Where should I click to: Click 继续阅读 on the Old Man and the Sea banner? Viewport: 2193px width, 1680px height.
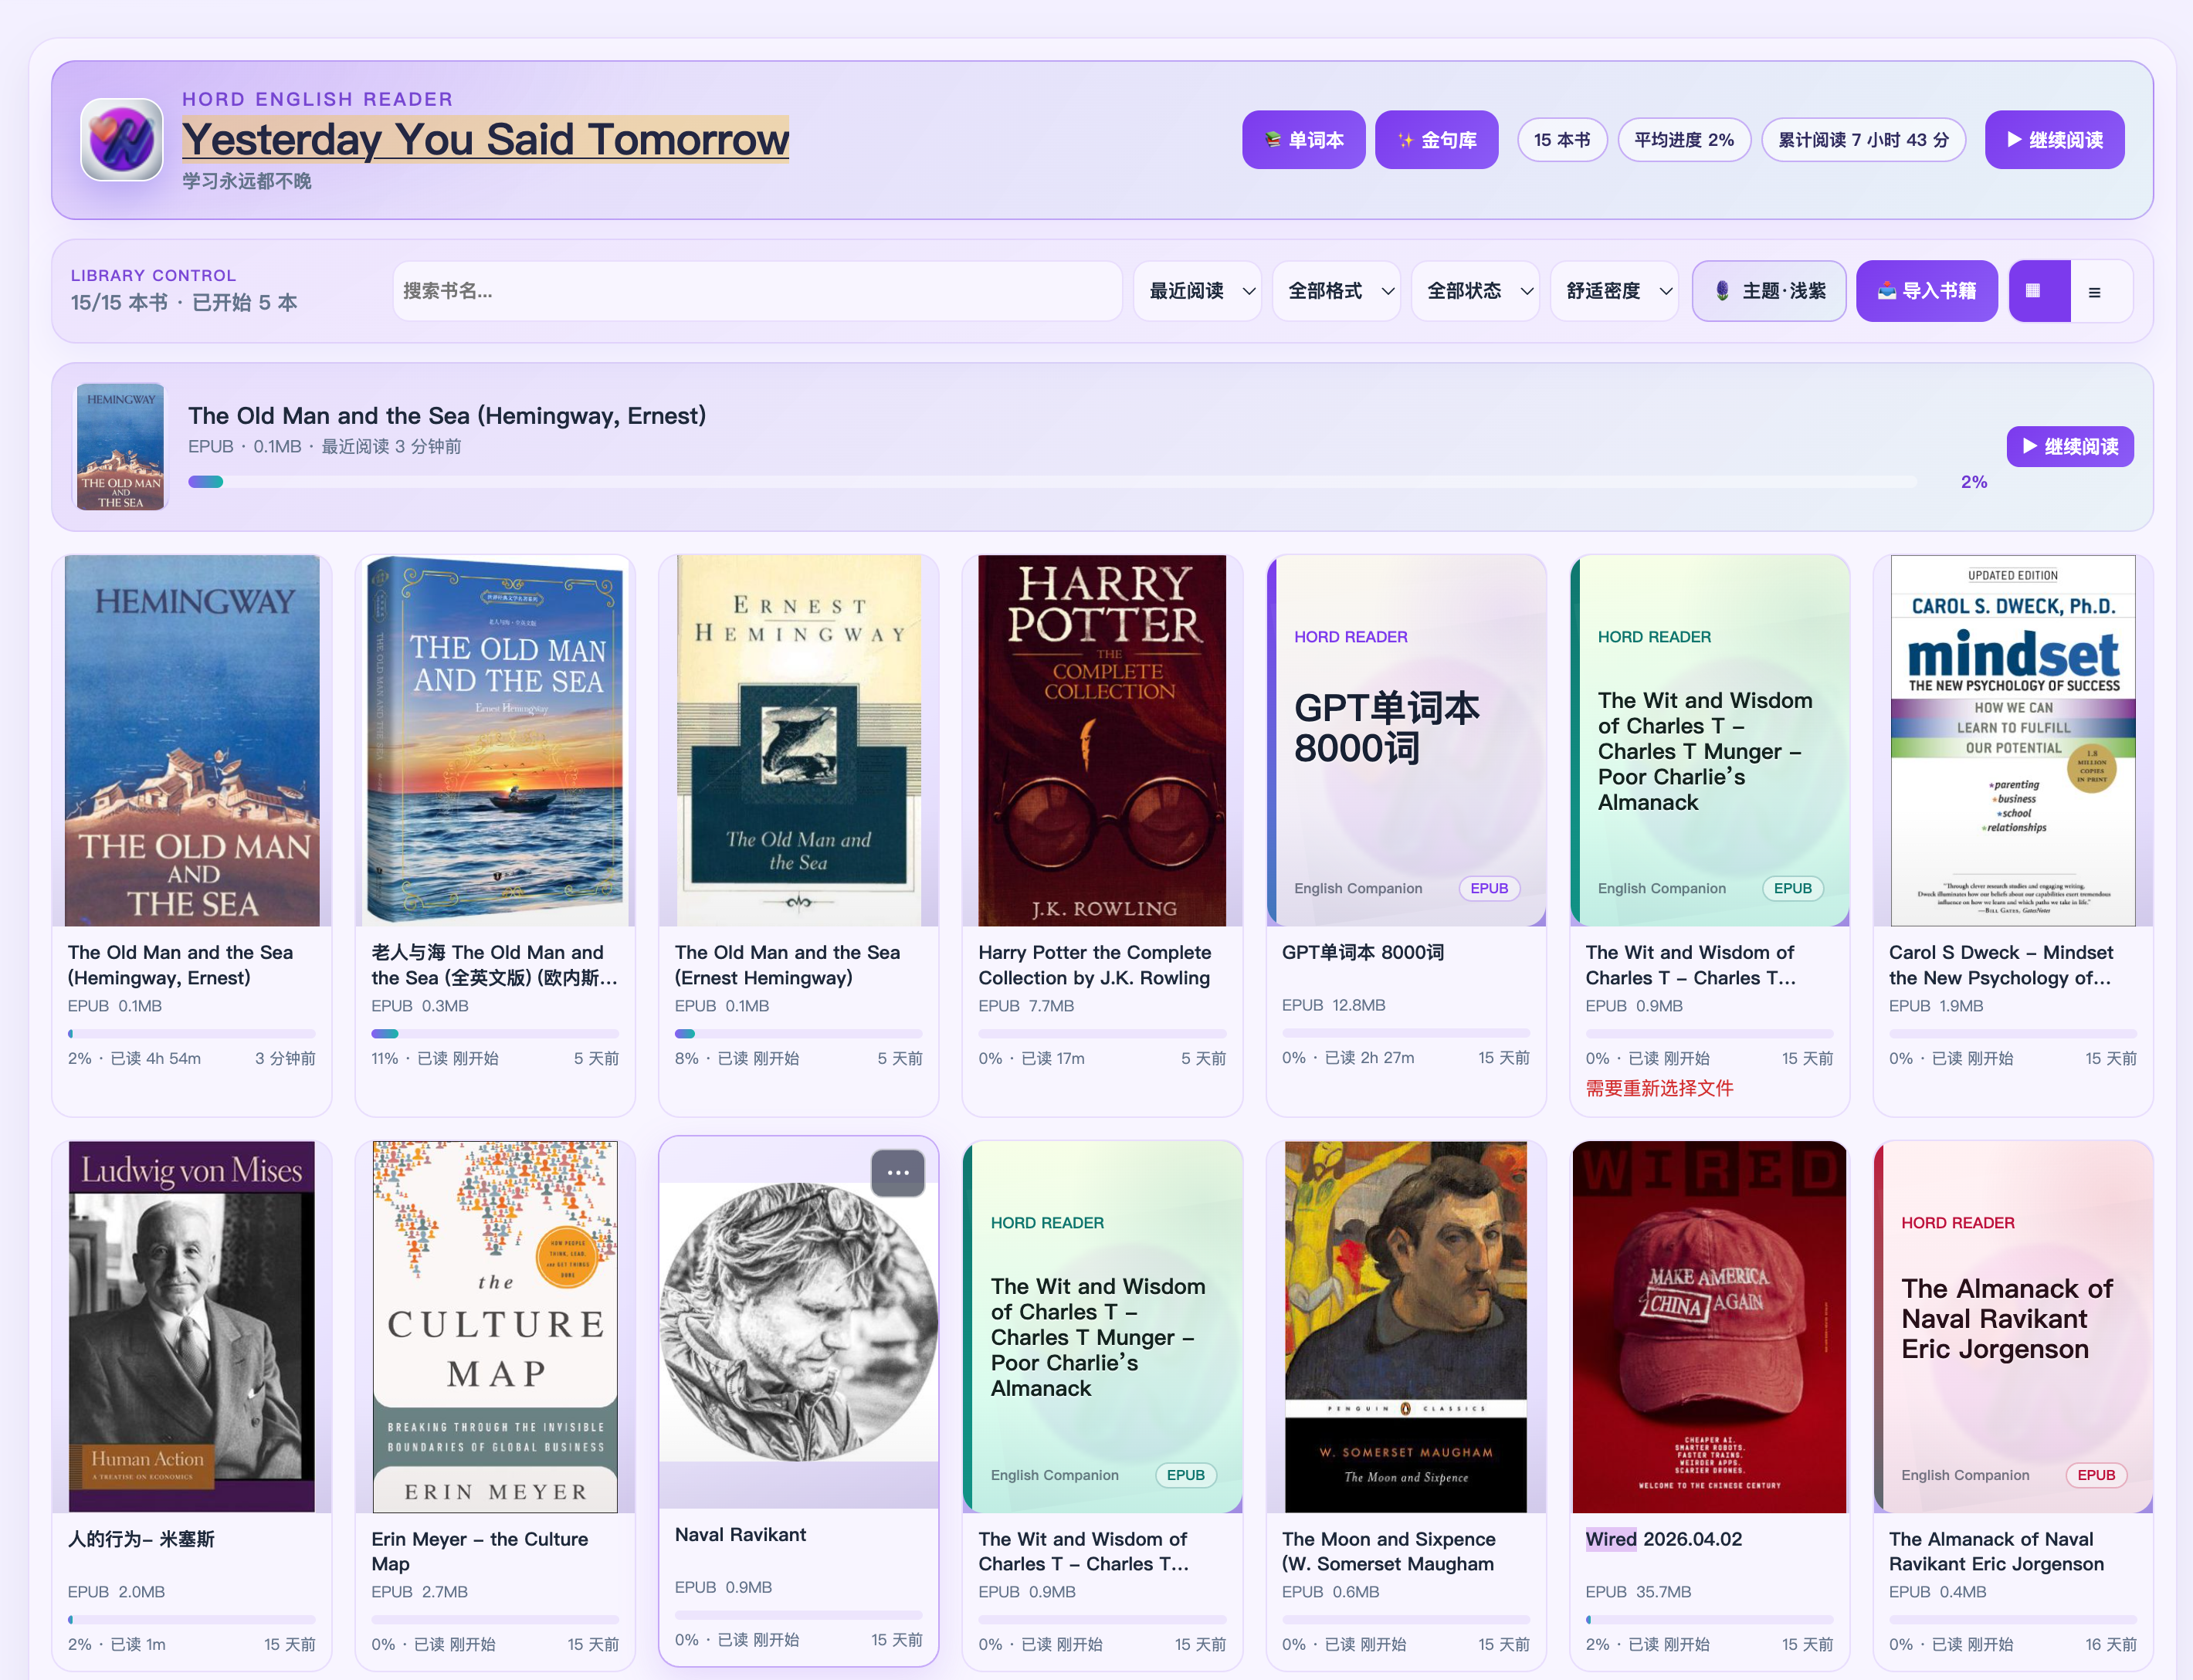click(x=2070, y=447)
